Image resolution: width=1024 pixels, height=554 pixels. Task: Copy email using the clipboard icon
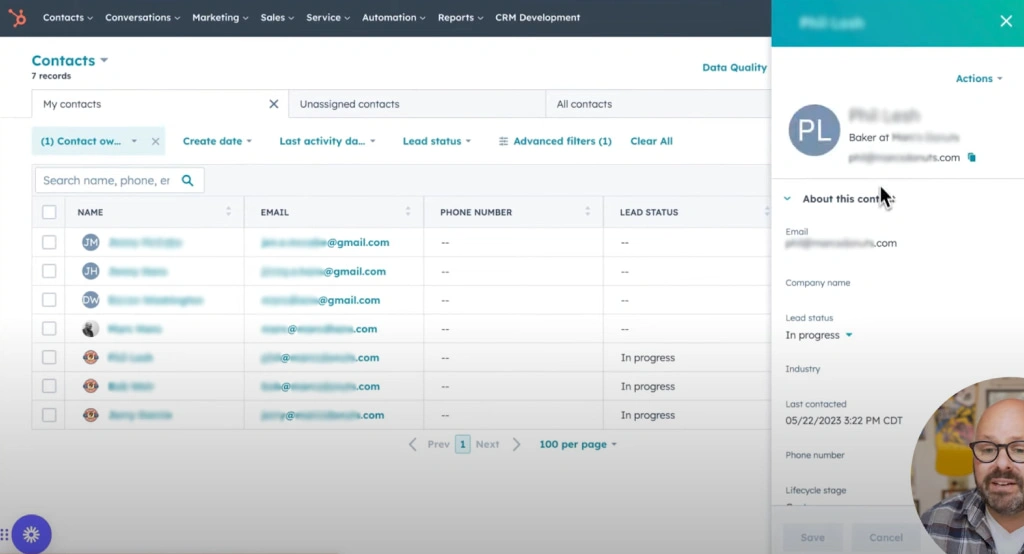[x=972, y=157]
